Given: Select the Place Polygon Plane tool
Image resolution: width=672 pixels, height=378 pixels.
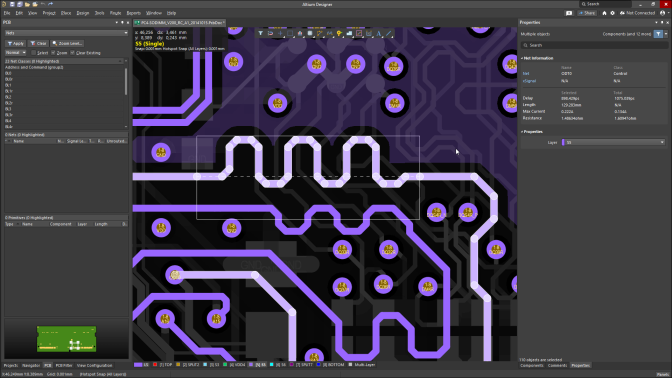Looking at the screenshot, I should 349,33.
